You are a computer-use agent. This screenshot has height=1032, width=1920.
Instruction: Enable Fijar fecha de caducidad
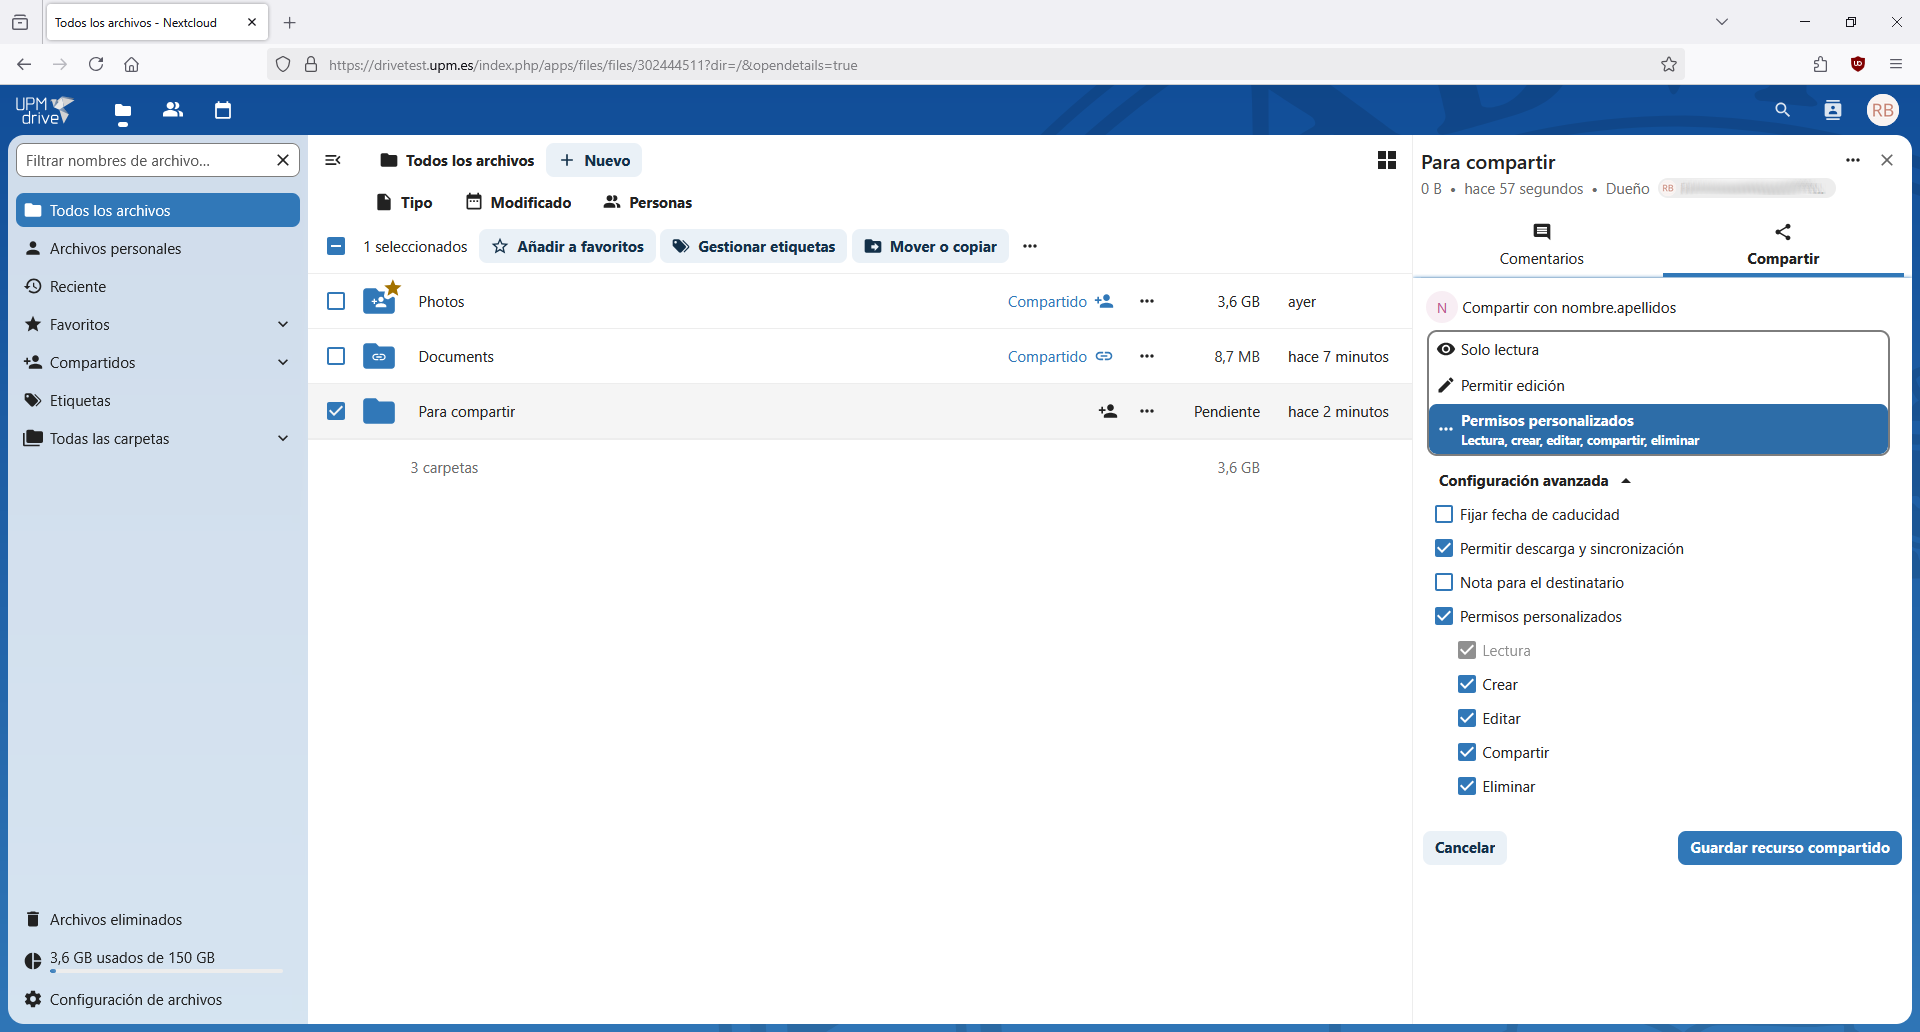coord(1444,514)
